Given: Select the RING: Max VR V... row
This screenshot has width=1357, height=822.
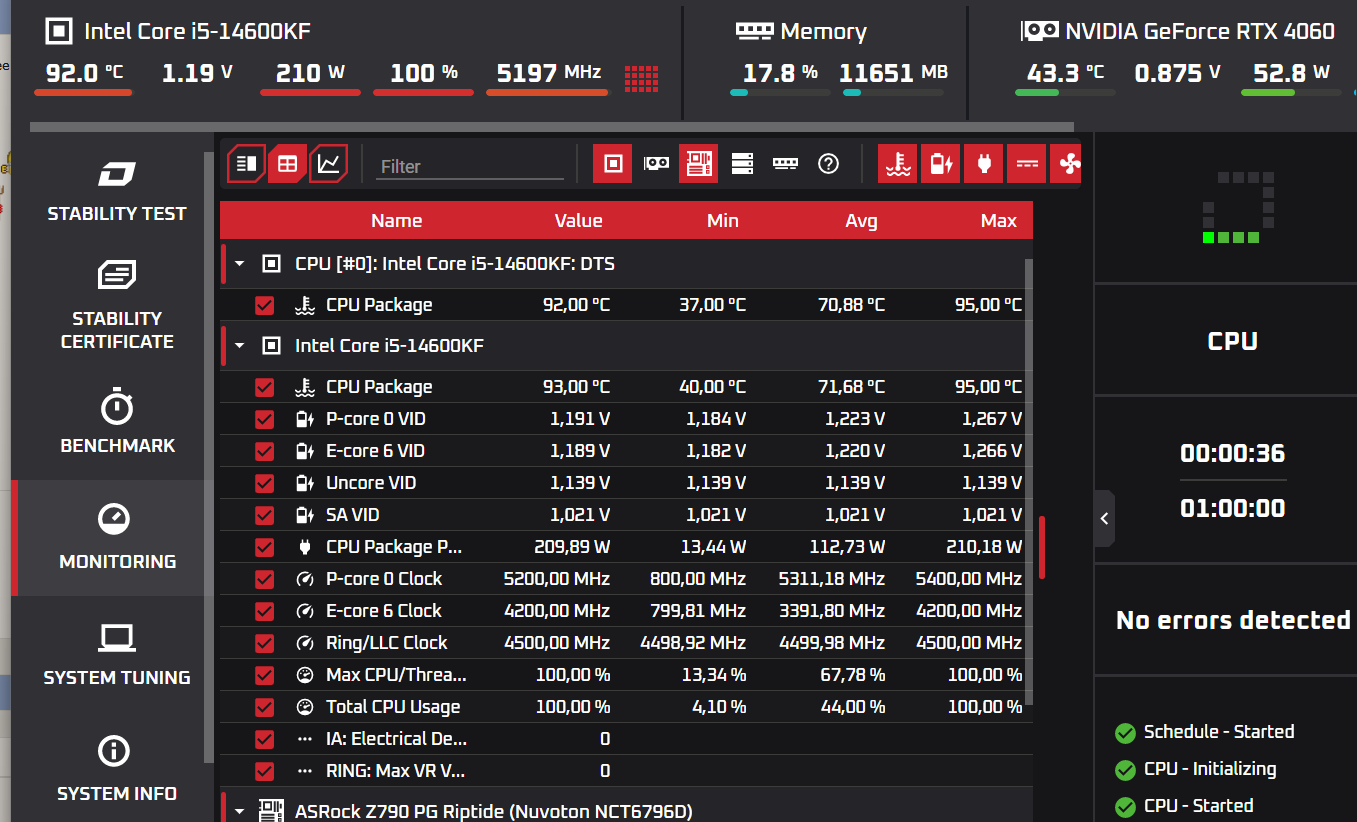Looking at the screenshot, I should (x=626, y=771).
